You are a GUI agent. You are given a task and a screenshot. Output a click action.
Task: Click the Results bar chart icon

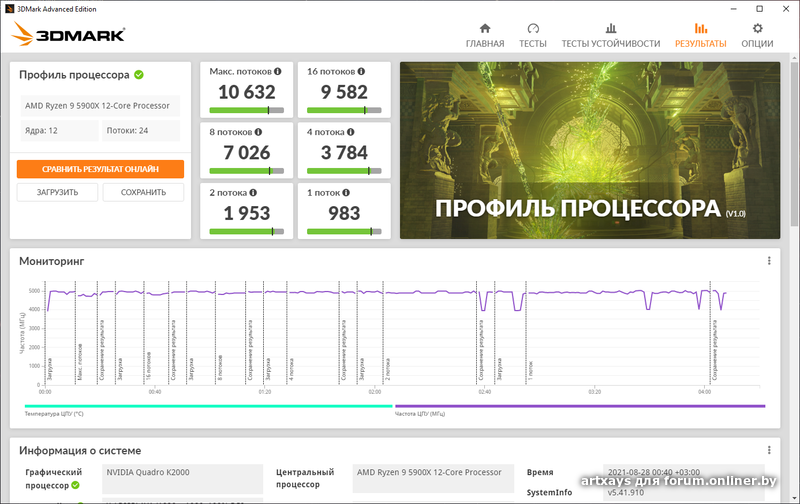[701, 29]
